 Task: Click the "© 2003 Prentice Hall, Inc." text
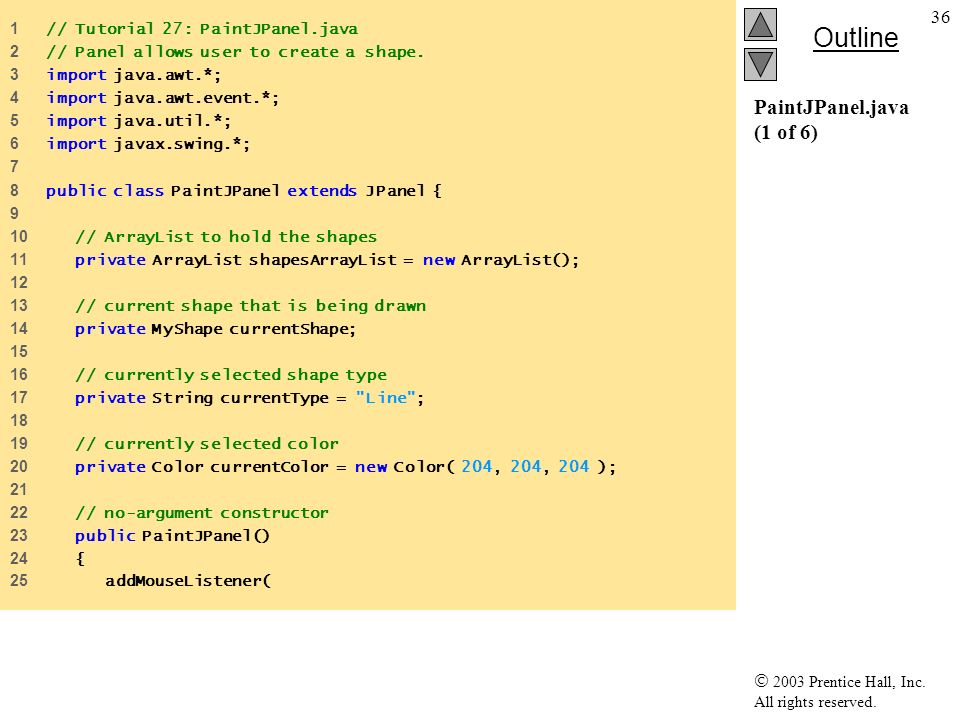click(839, 681)
